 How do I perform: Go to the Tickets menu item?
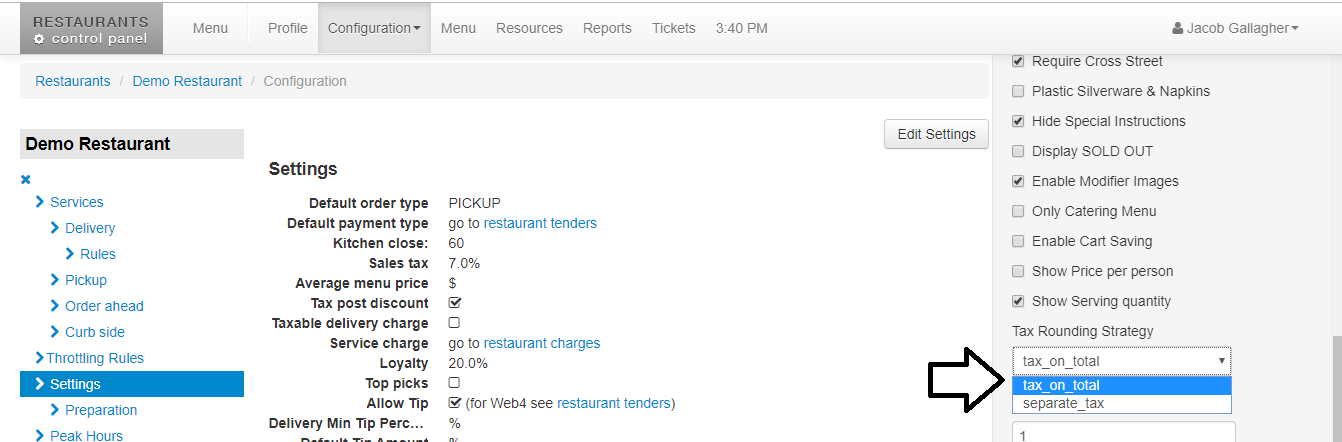point(673,28)
